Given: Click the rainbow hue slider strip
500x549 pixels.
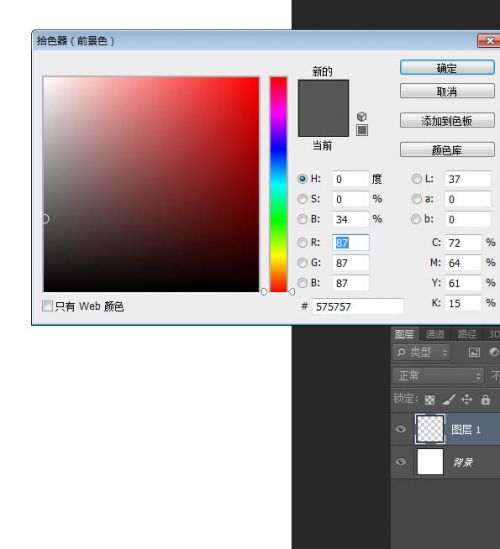Looking at the screenshot, I should [x=278, y=184].
